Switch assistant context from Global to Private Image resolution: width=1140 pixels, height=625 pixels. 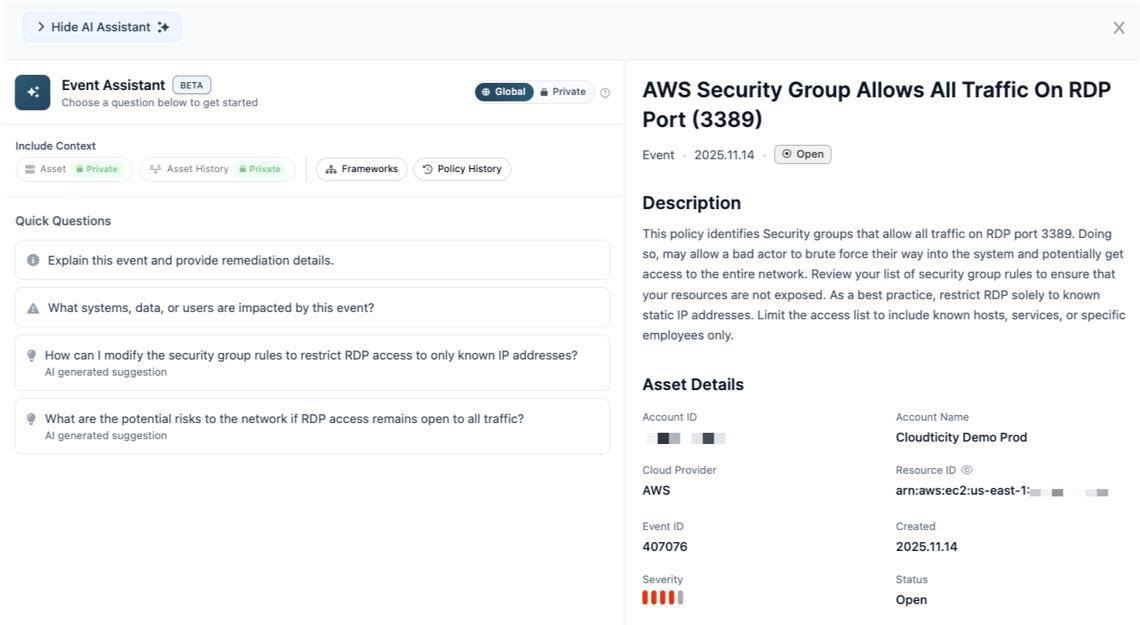(x=563, y=91)
